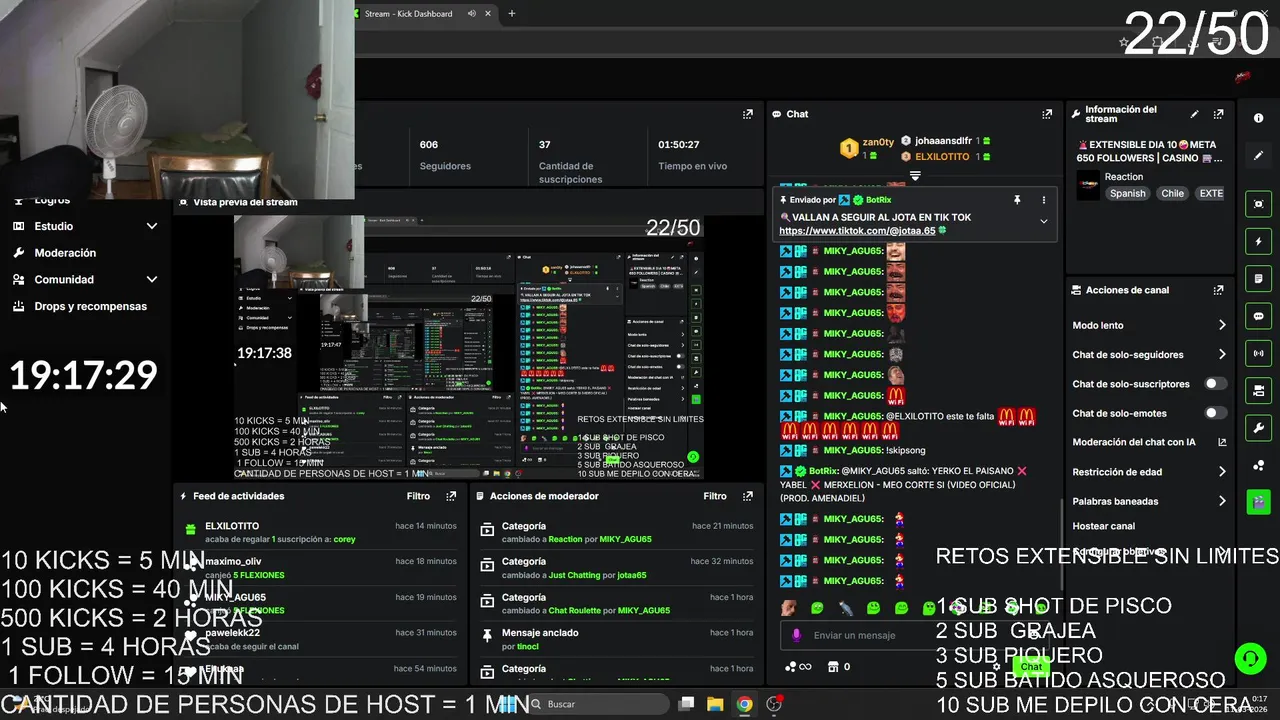Pop out the Chat panel
The width and height of the screenshot is (1280, 720).
click(x=1047, y=114)
